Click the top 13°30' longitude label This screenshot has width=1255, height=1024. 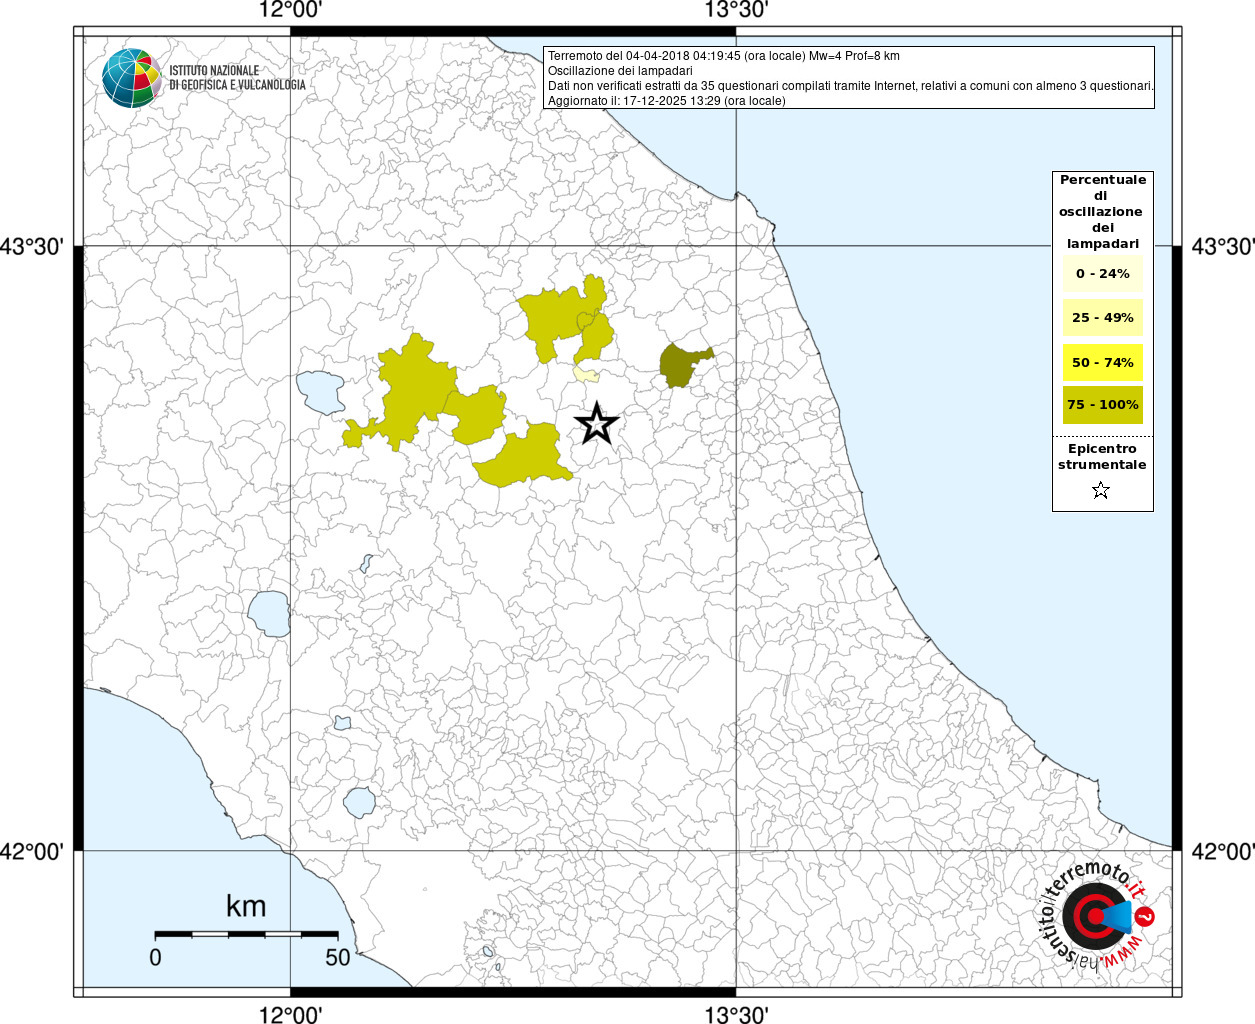pos(736,10)
